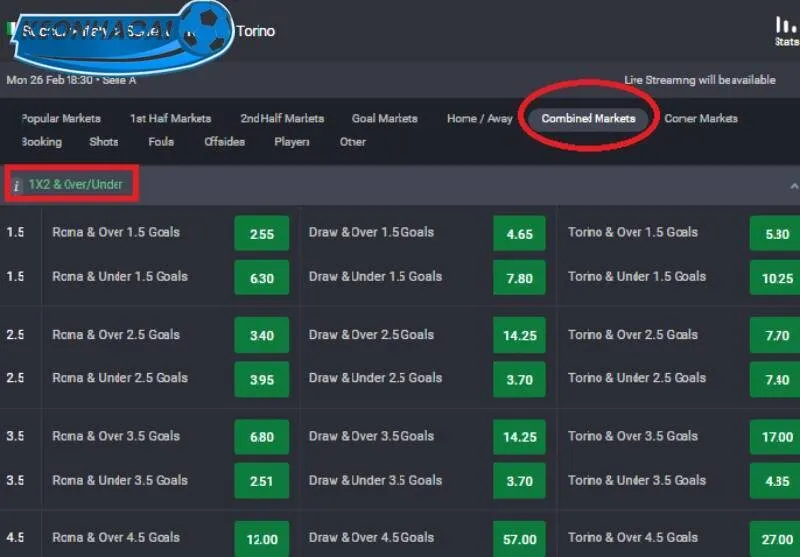
Task: Pick Roma & Over 1.5 Goals odds 2.55
Action: click(261, 234)
